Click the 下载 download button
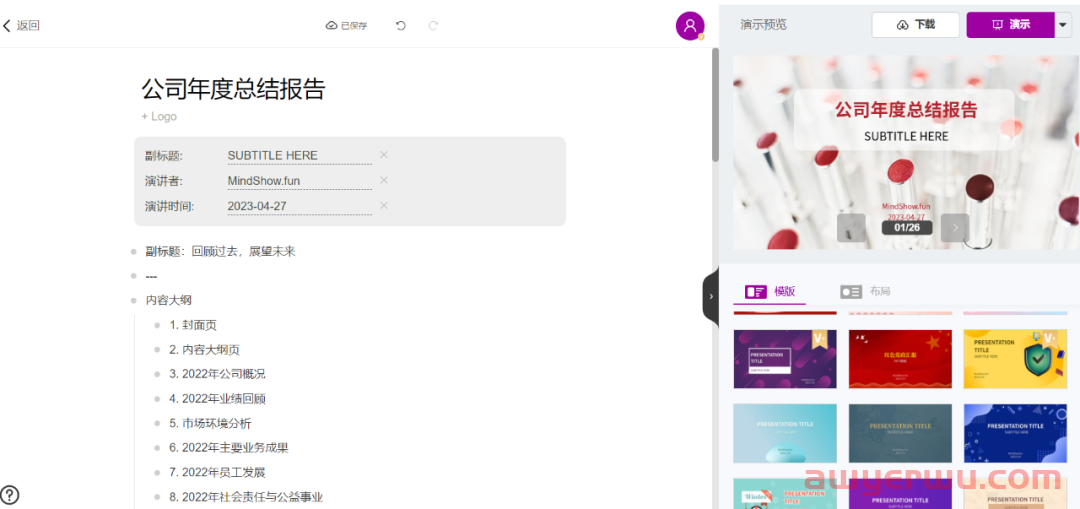Screen dimensions: 1080x509 click(915, 25)
